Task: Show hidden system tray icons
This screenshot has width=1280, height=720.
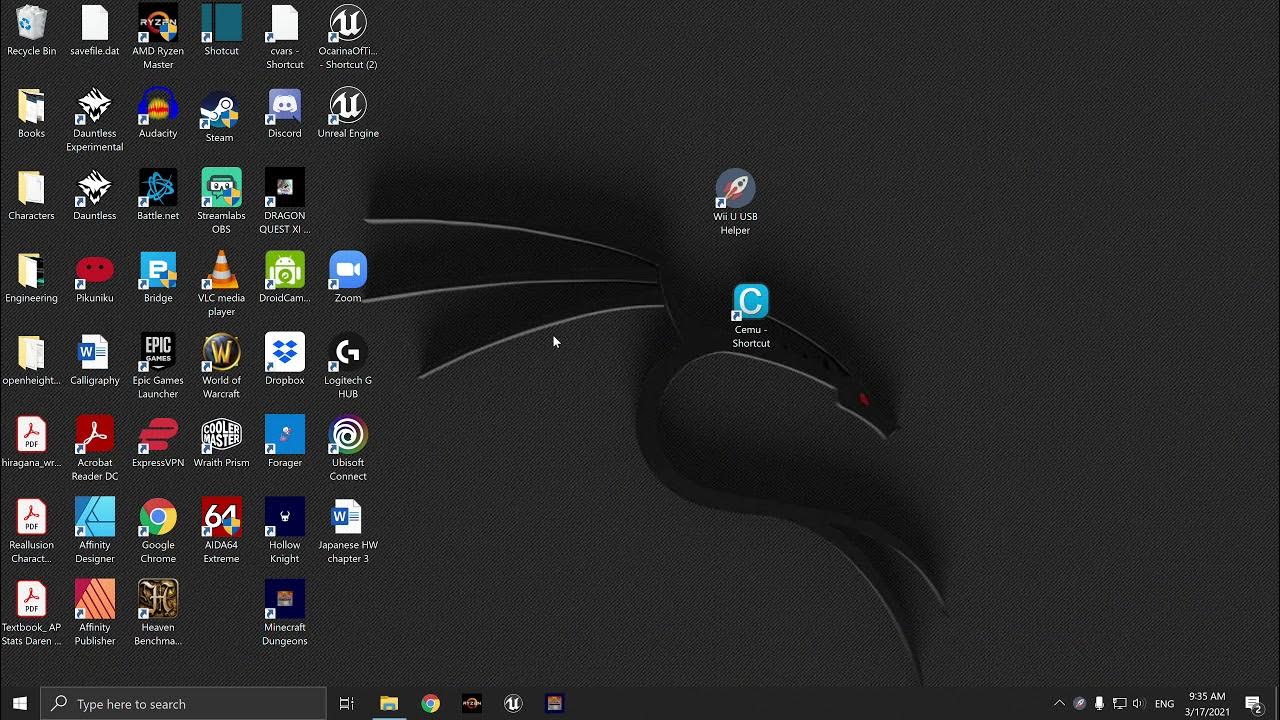Action: [1059, 704]
